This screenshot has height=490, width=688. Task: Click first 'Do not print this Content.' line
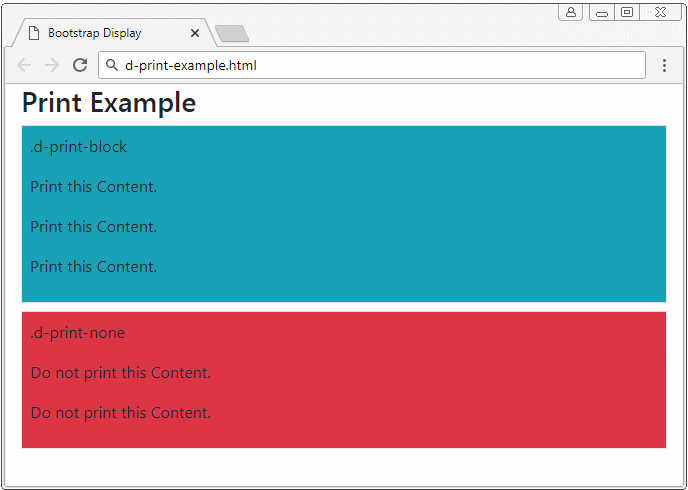click(x=121, y=373)
